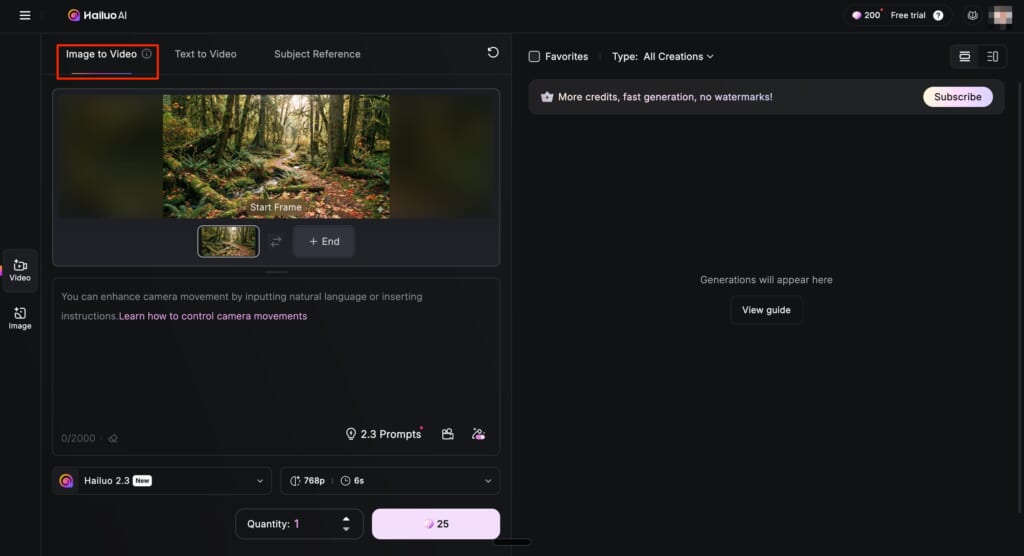The width and height of the screenshot is (1024, 556).
Task: Click the panel resize handle below the frame area
Action: click(276, 272)
